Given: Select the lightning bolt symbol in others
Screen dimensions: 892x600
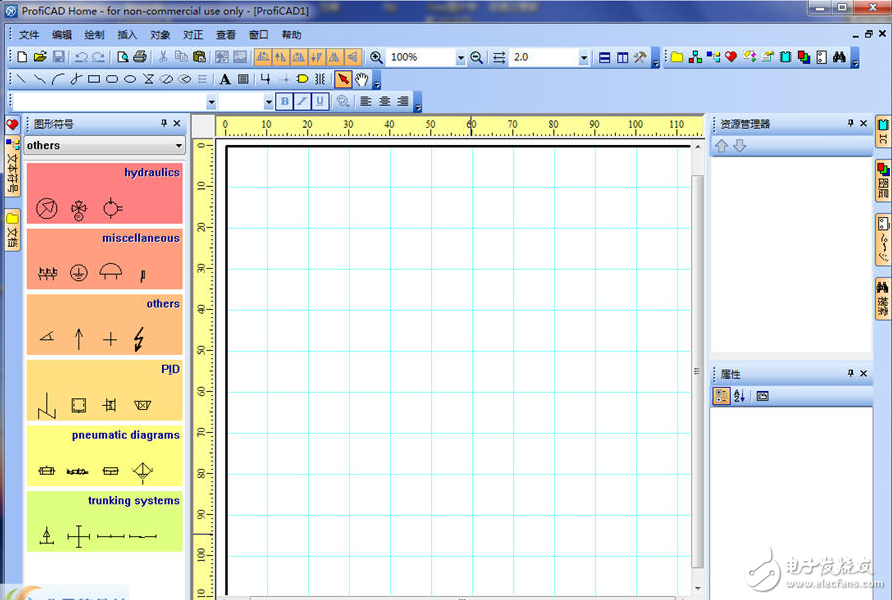Looking at the screenshot, I should click(139, 339).
